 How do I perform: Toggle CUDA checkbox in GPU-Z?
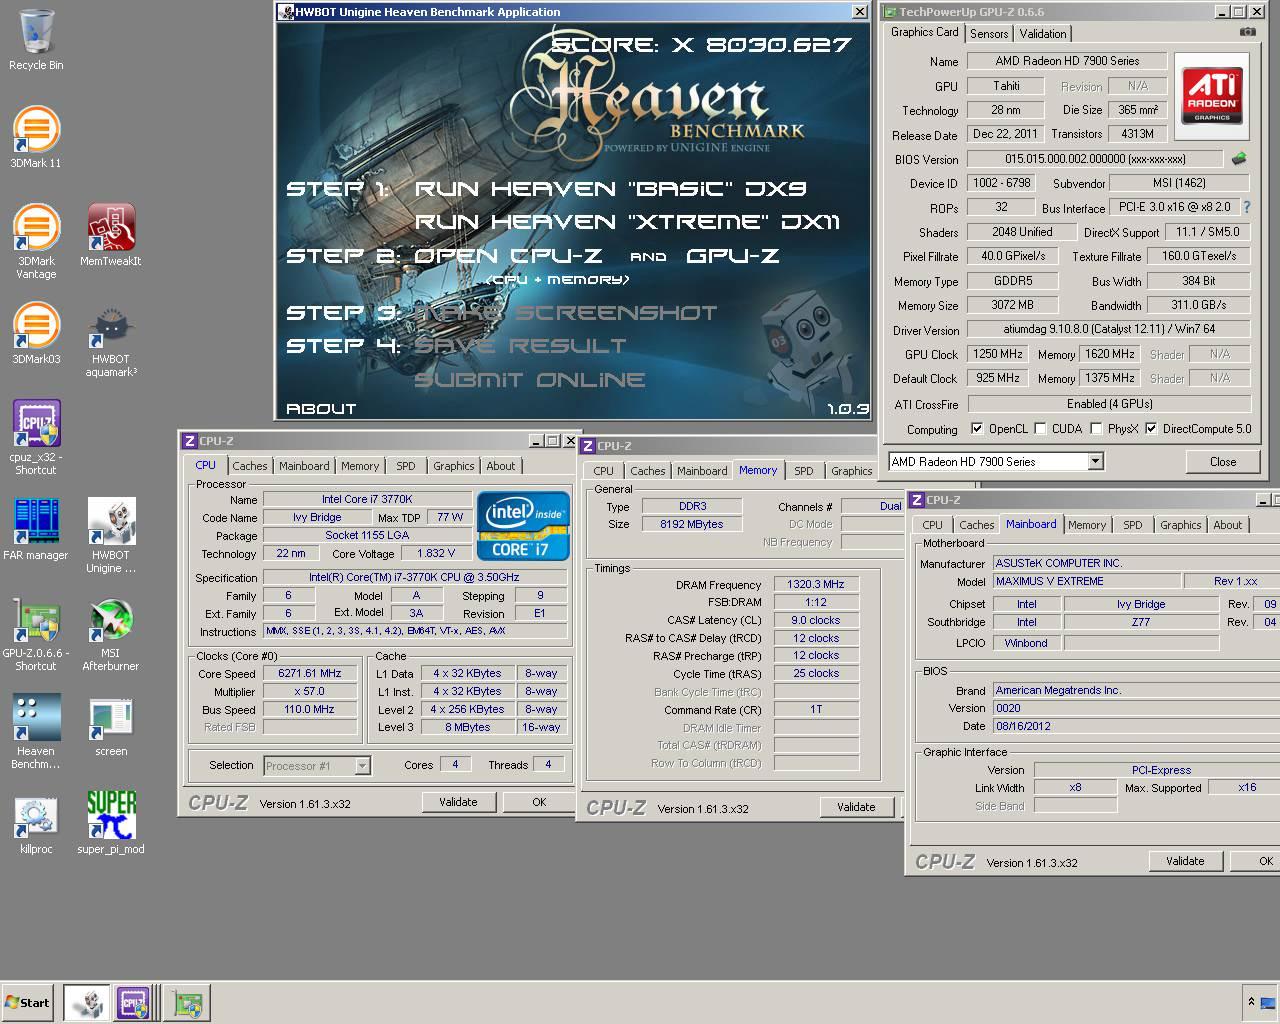[1040, 429]
